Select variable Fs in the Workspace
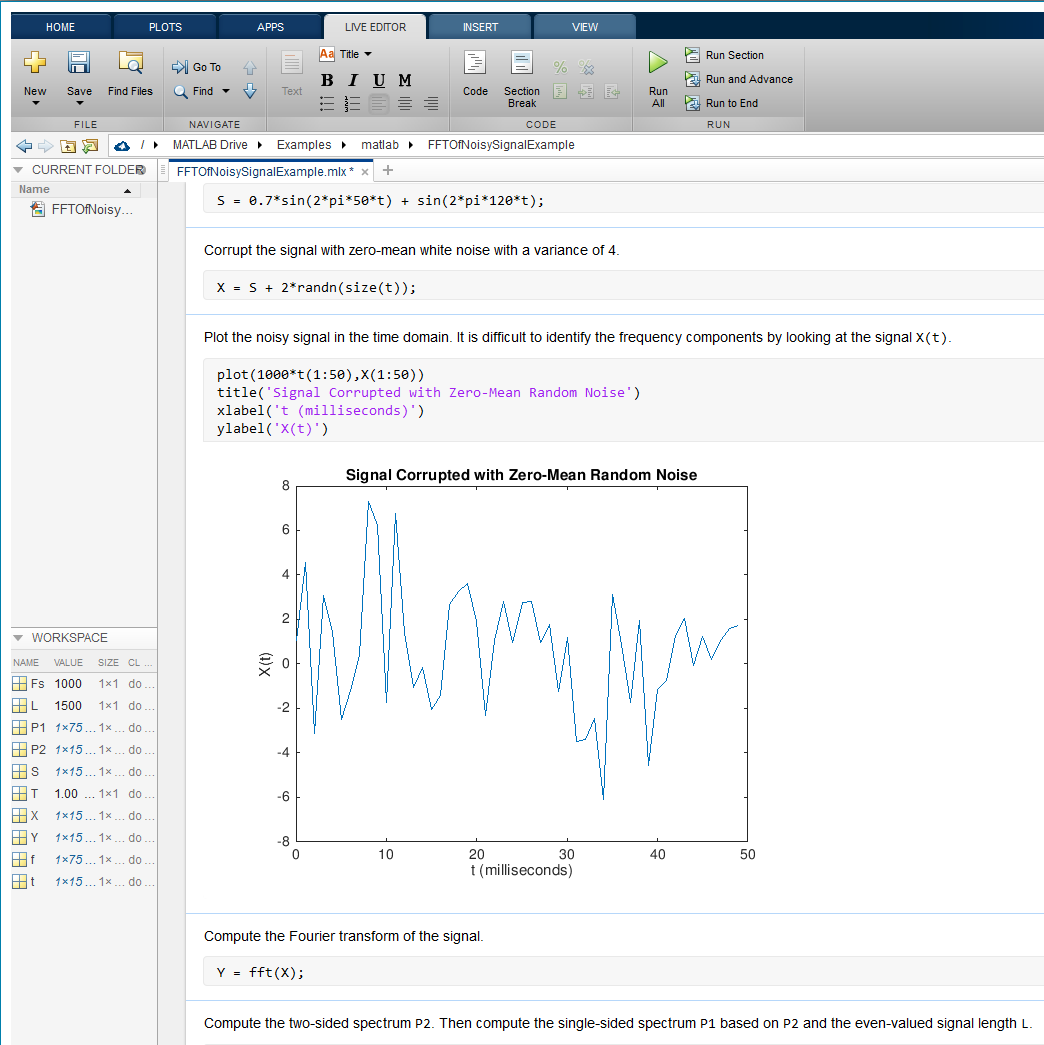 [37, 684]
